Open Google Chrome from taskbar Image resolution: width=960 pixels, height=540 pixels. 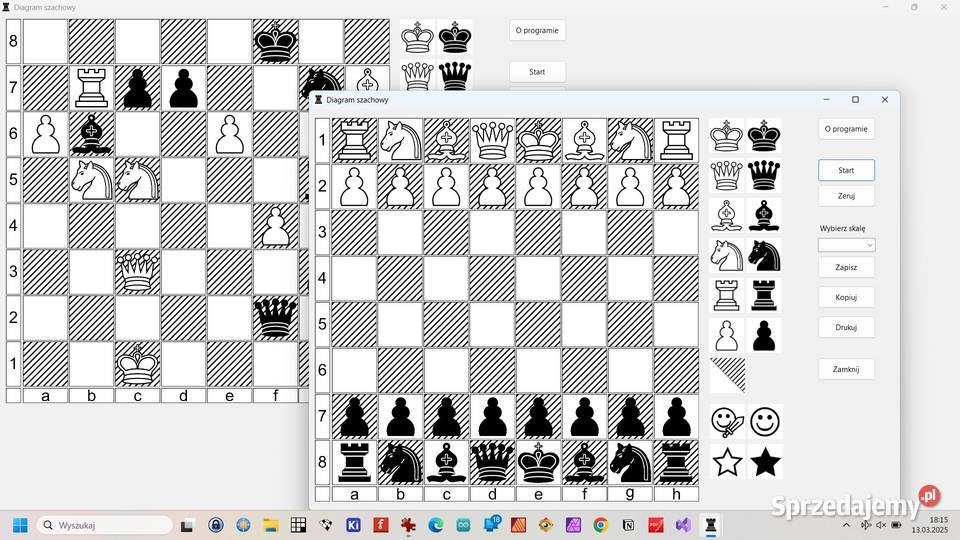[601, 525]
